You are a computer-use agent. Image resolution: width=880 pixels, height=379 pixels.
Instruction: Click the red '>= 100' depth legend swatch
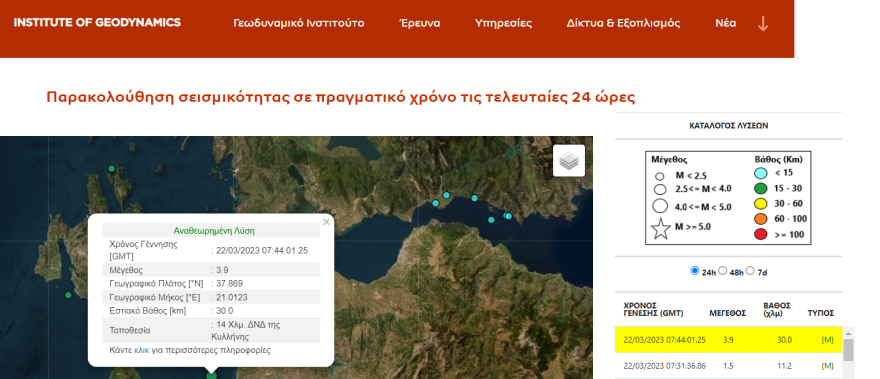click(761, 235)
